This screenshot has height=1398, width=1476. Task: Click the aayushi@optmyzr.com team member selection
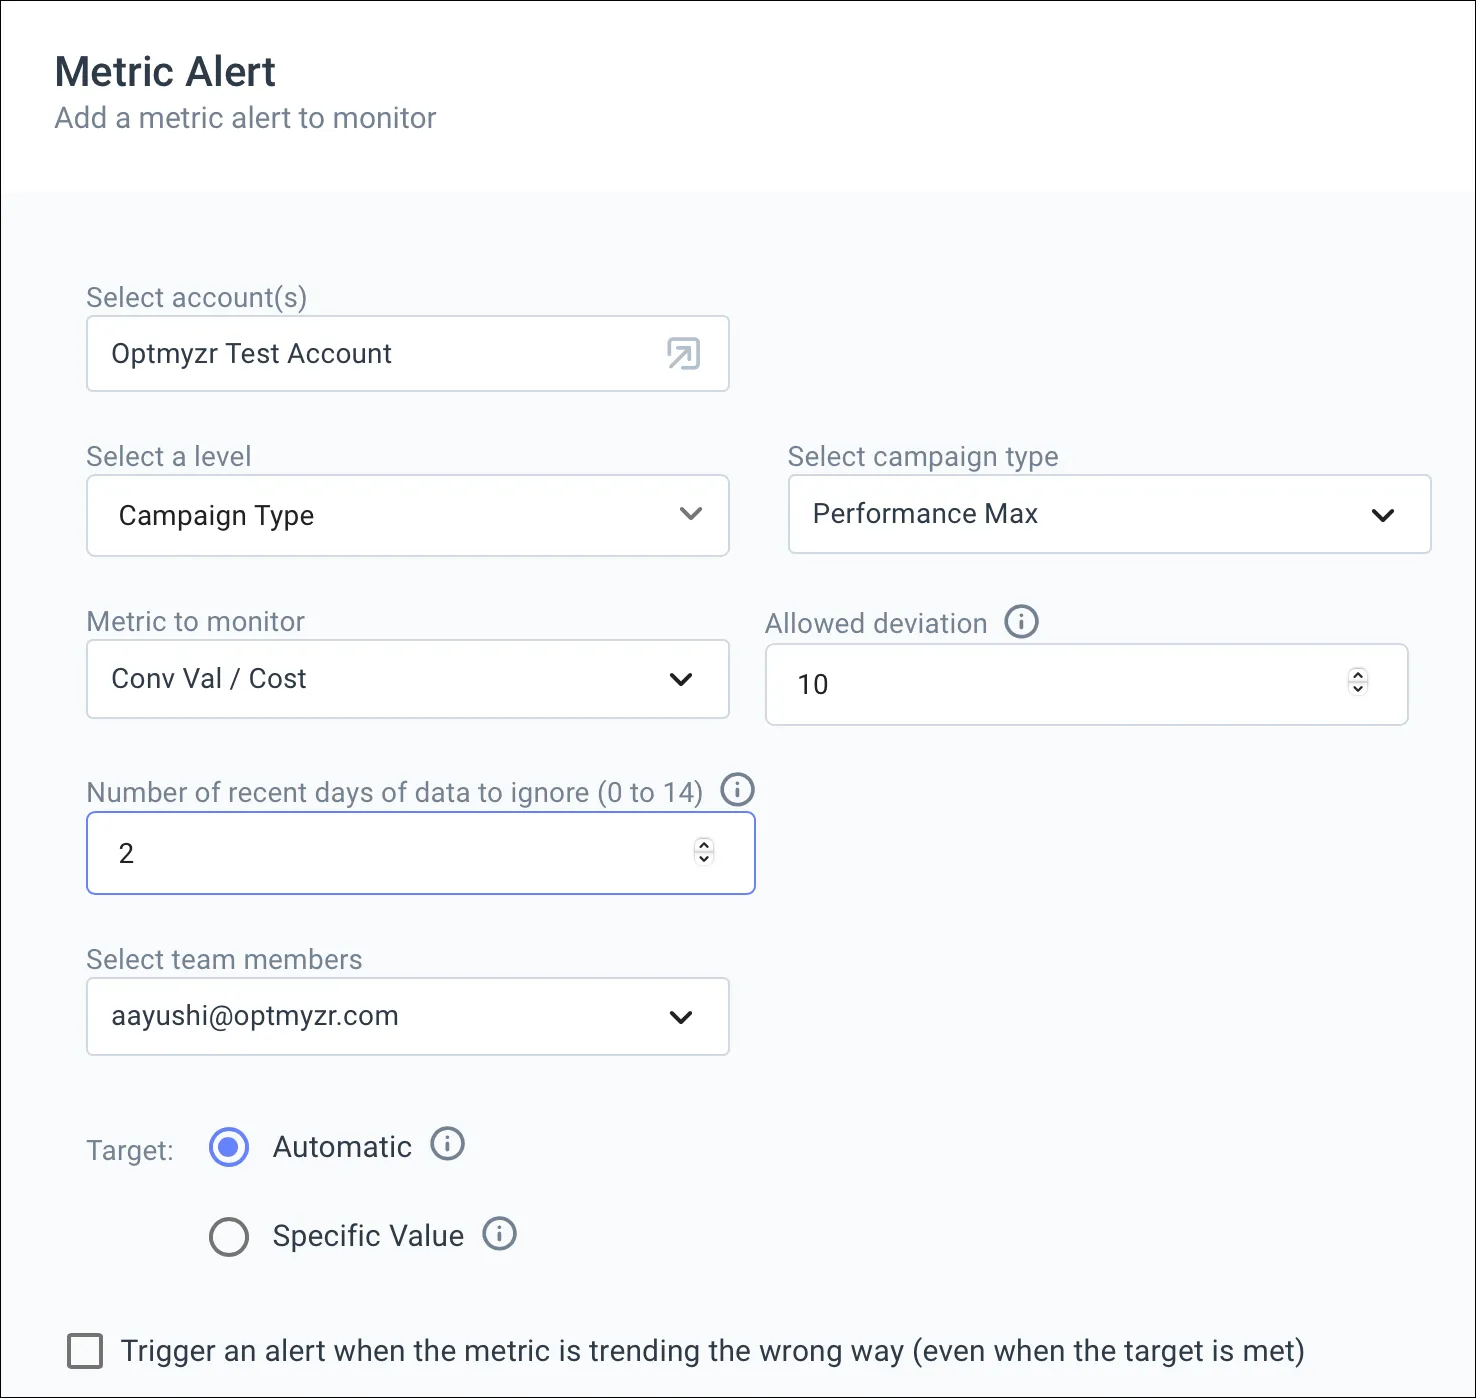tap(380, 1017)
